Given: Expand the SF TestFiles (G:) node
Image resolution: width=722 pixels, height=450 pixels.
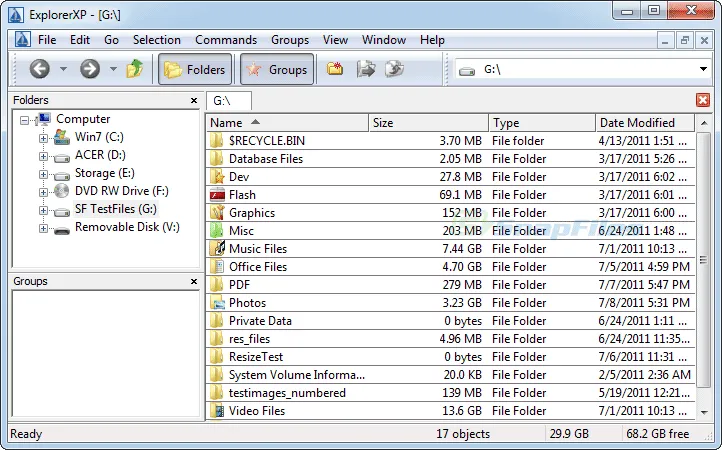Looking at the screenshot, I should (x=43, y=210).
